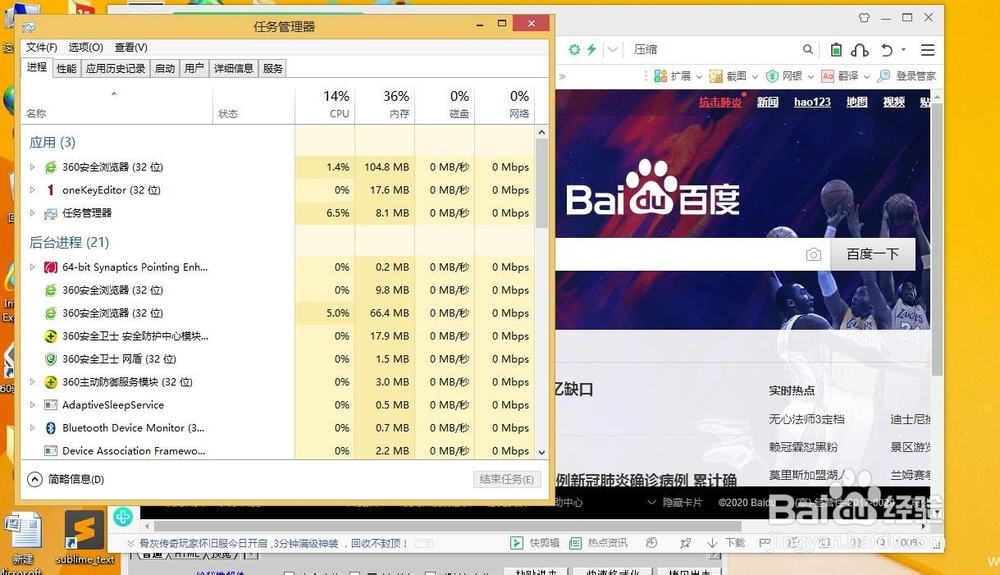Screen dimensions: 1000x575
Task: Click the 扩展 extensions icon
Action: pyautogui.click(x=661, y=76)
